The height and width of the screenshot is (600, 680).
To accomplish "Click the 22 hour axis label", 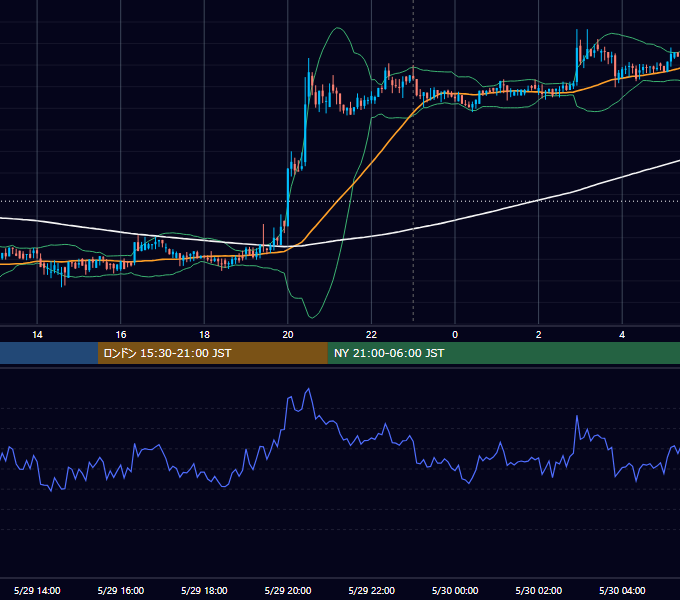I will tap(371, 335).
